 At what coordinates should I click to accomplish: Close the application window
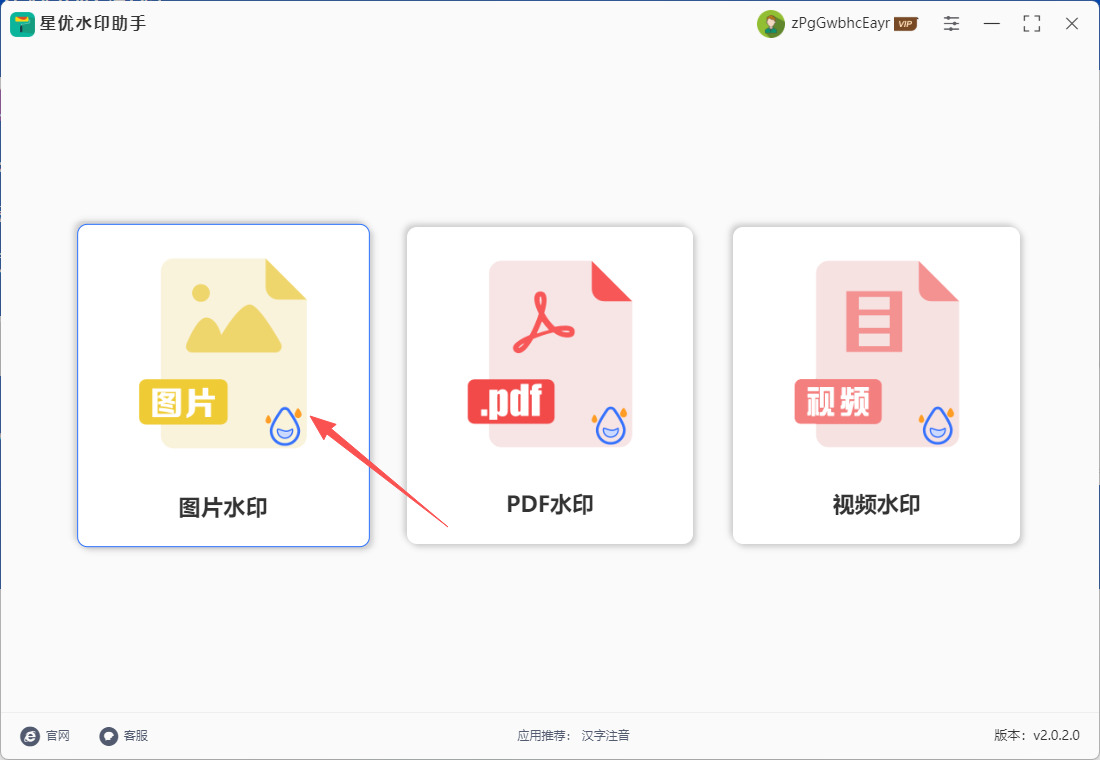pyautogui.click(x=1071, y=24)
